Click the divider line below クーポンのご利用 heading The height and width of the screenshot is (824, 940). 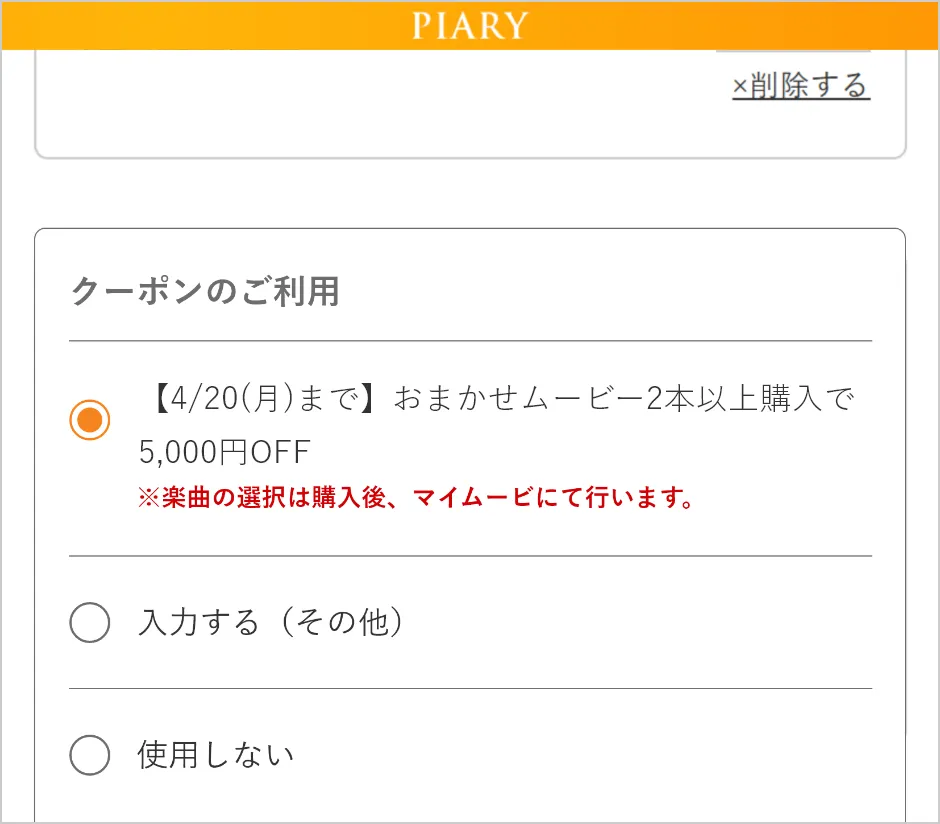coord(470,341)
